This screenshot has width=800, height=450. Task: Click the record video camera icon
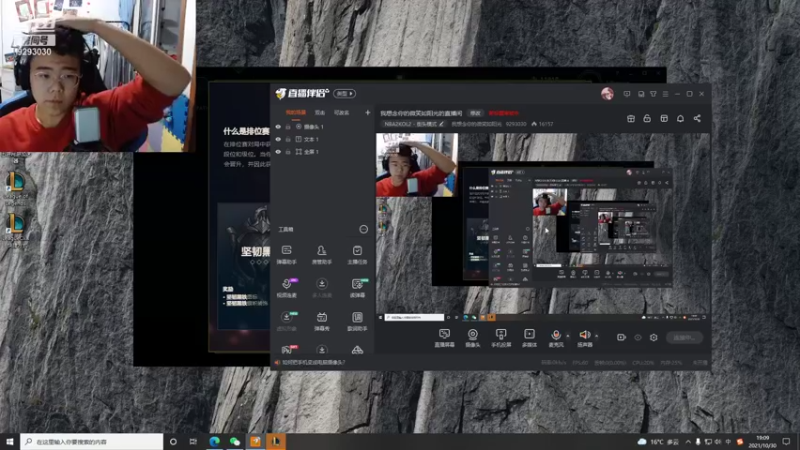pyautogui.click(x=621, y=337)
